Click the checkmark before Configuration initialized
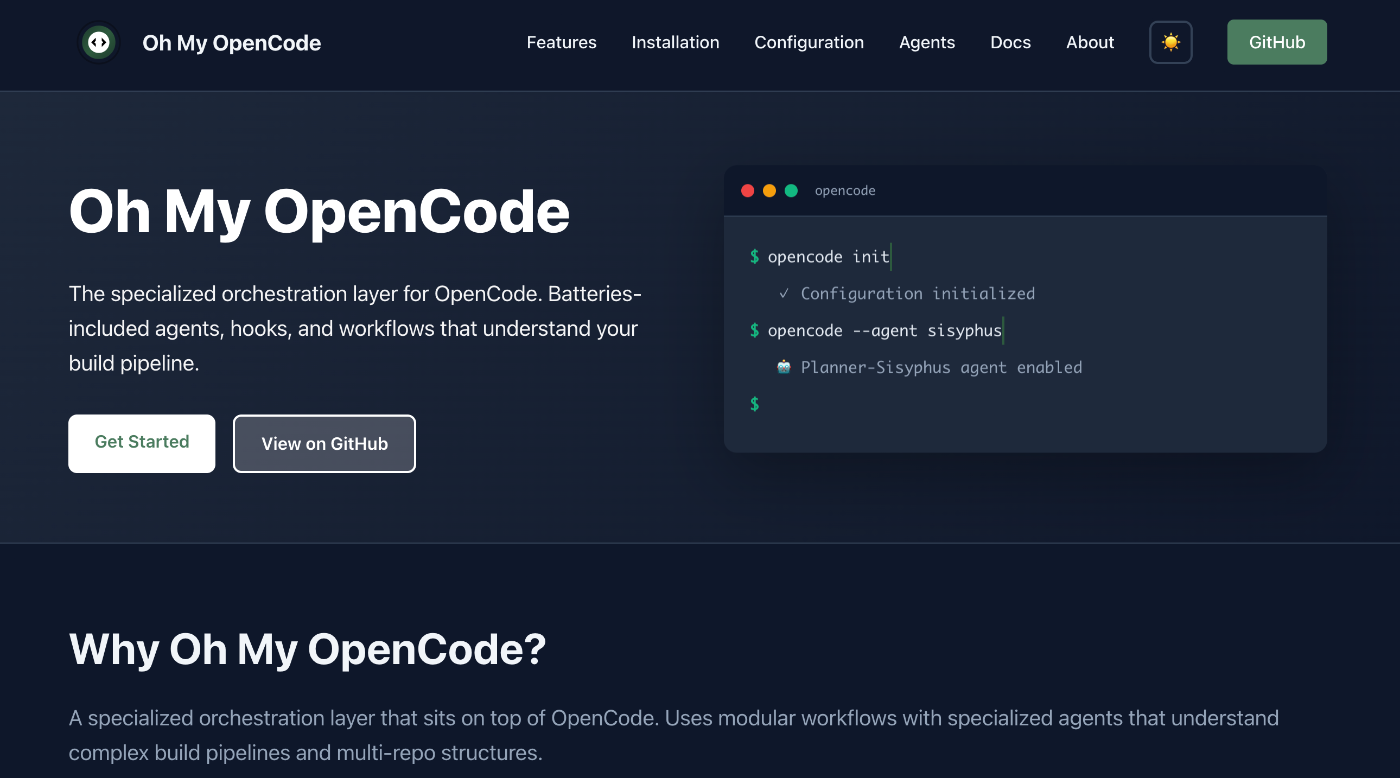Viewport: 1400px width, 778px height. click(x=784, y=293)
